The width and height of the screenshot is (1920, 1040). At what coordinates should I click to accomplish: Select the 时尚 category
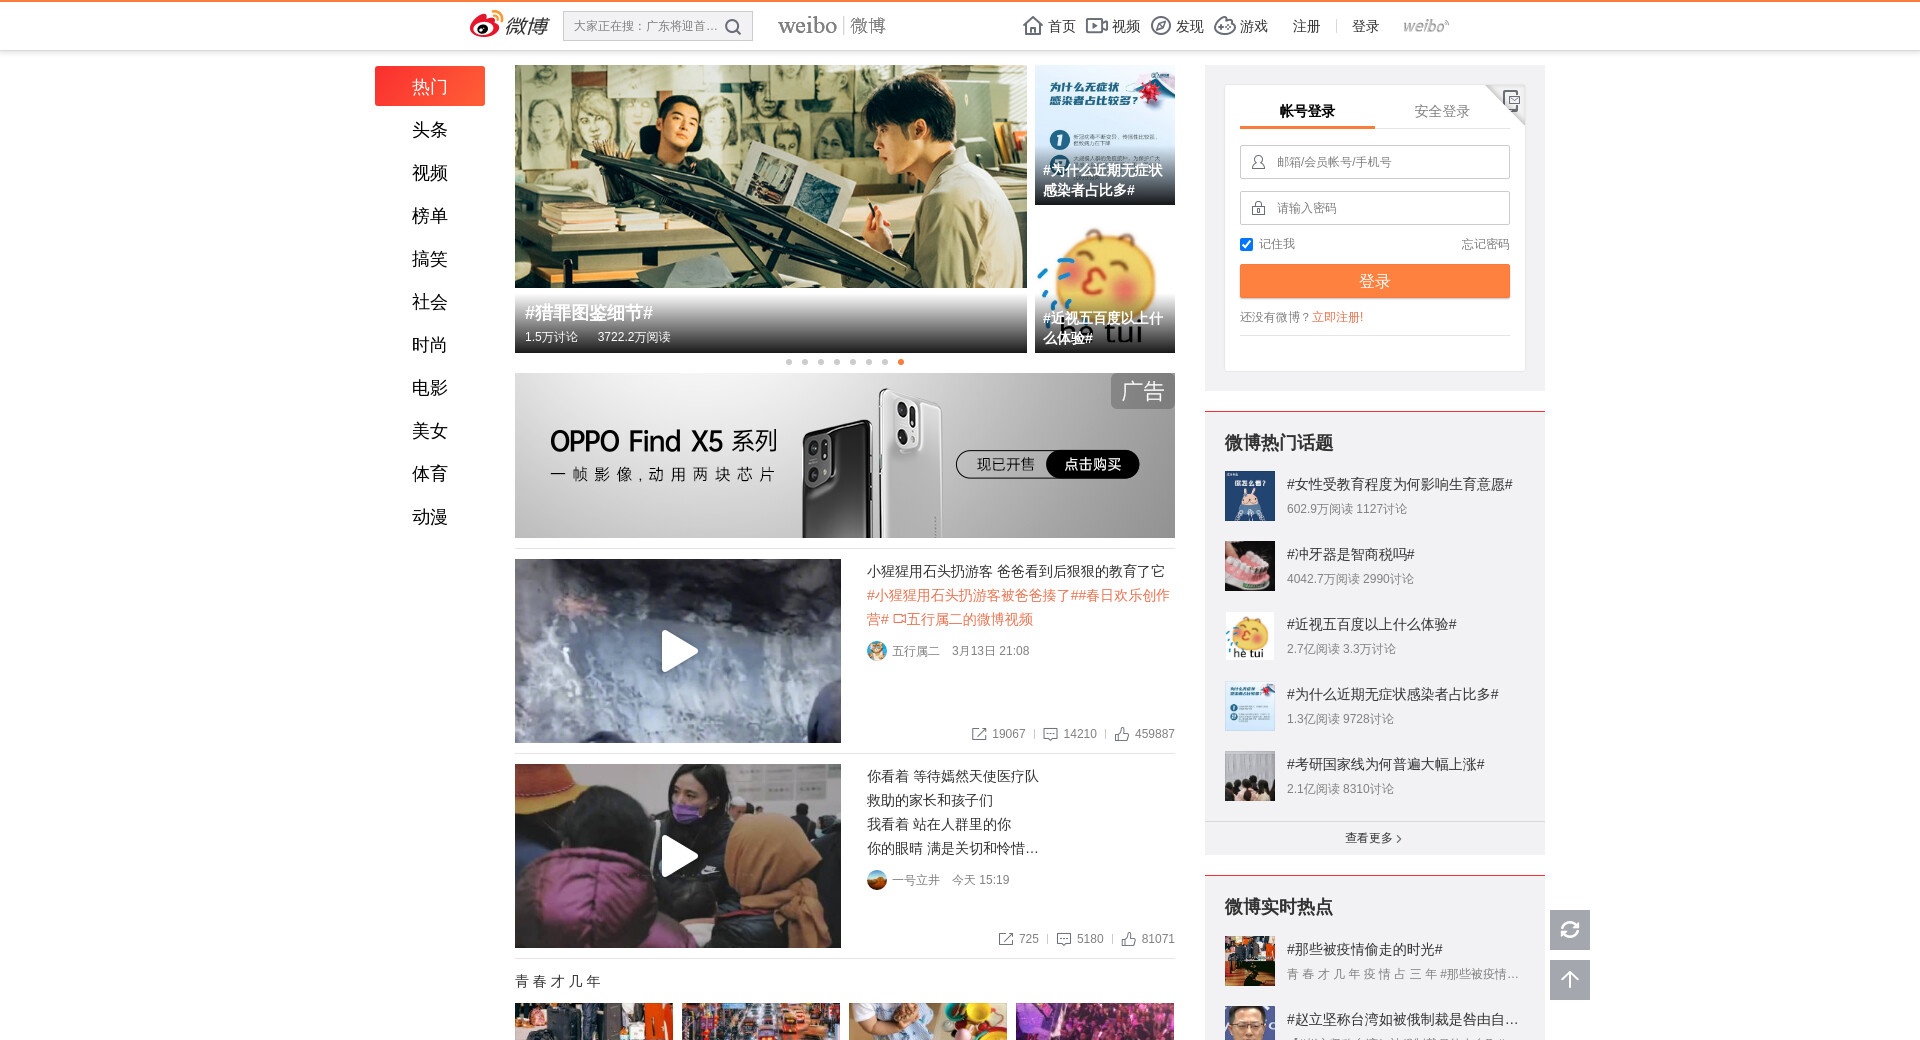[x=430, y=345]
